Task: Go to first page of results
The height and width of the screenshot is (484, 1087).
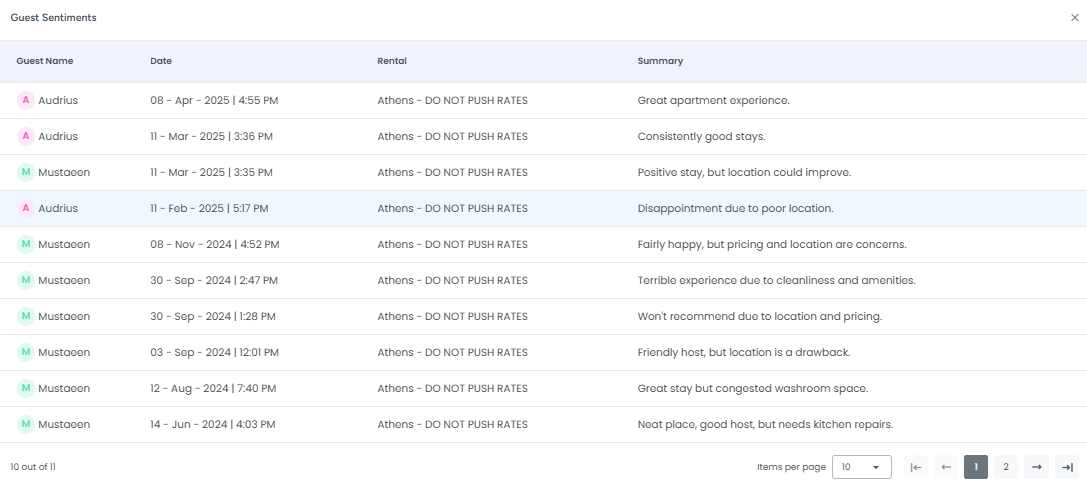Action: [x=916, y=467]
